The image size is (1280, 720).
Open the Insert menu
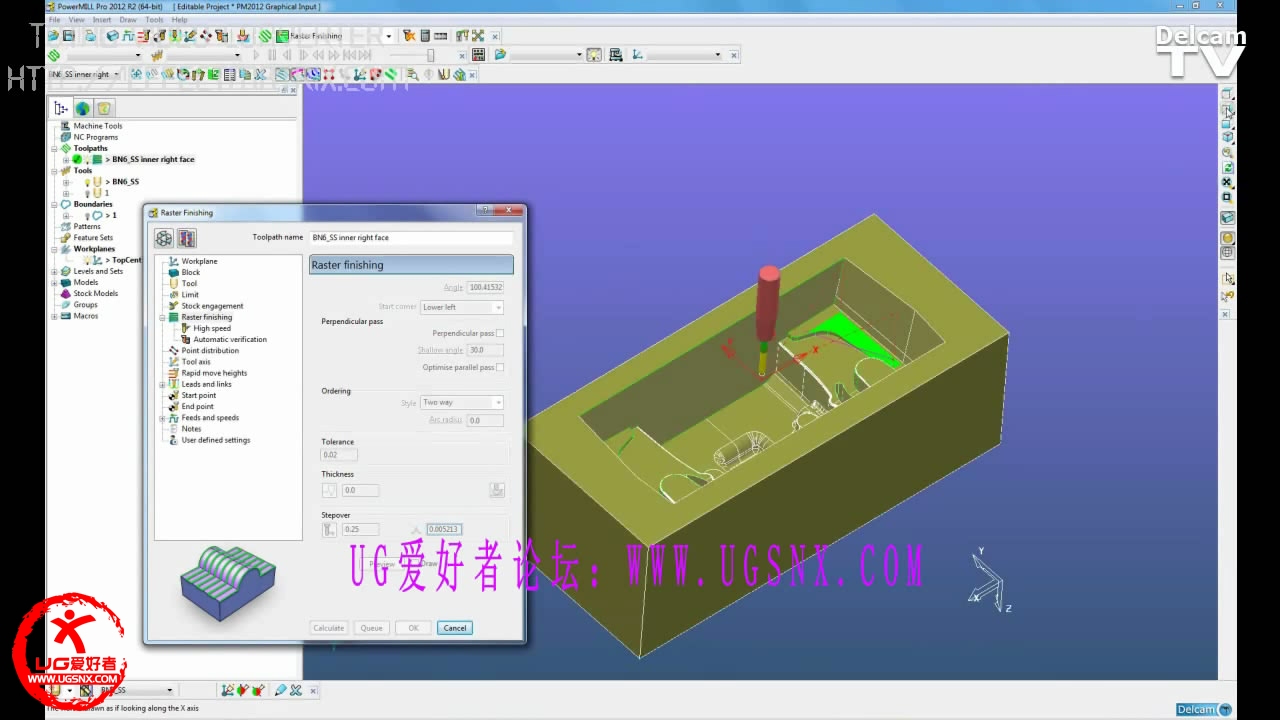pos(102,19)
